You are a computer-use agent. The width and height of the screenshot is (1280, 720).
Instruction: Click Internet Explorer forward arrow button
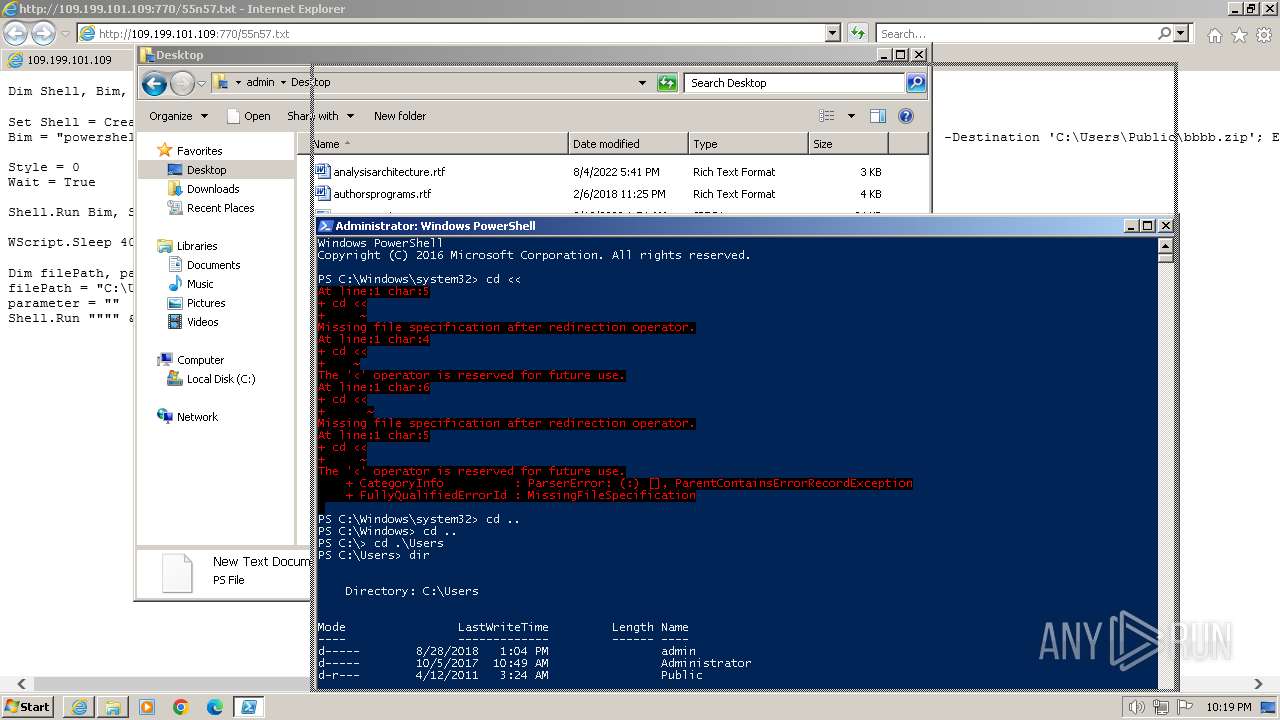(43, 33)
